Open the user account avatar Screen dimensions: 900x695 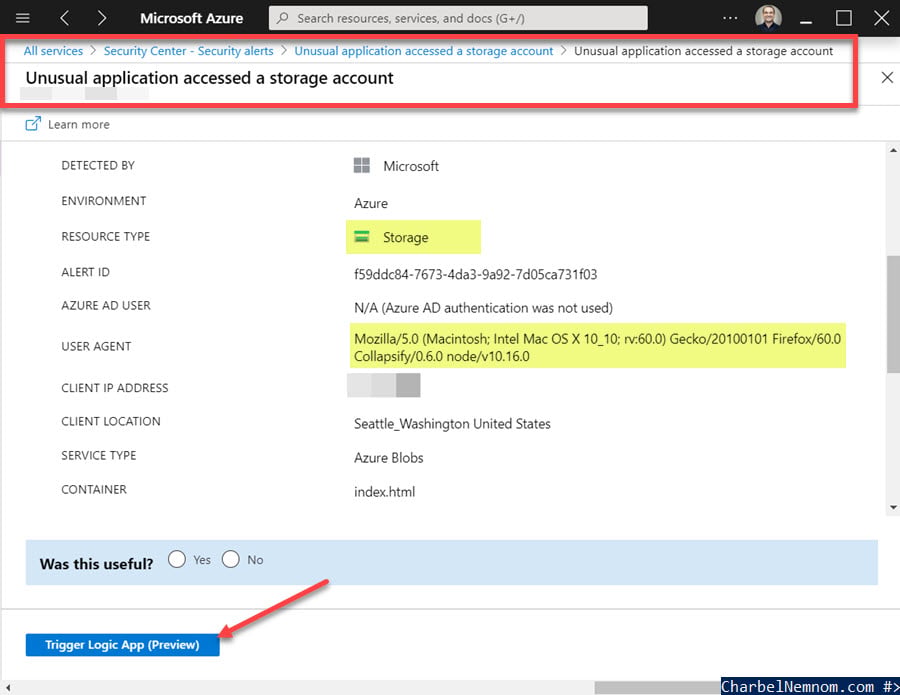coord(768,18)
